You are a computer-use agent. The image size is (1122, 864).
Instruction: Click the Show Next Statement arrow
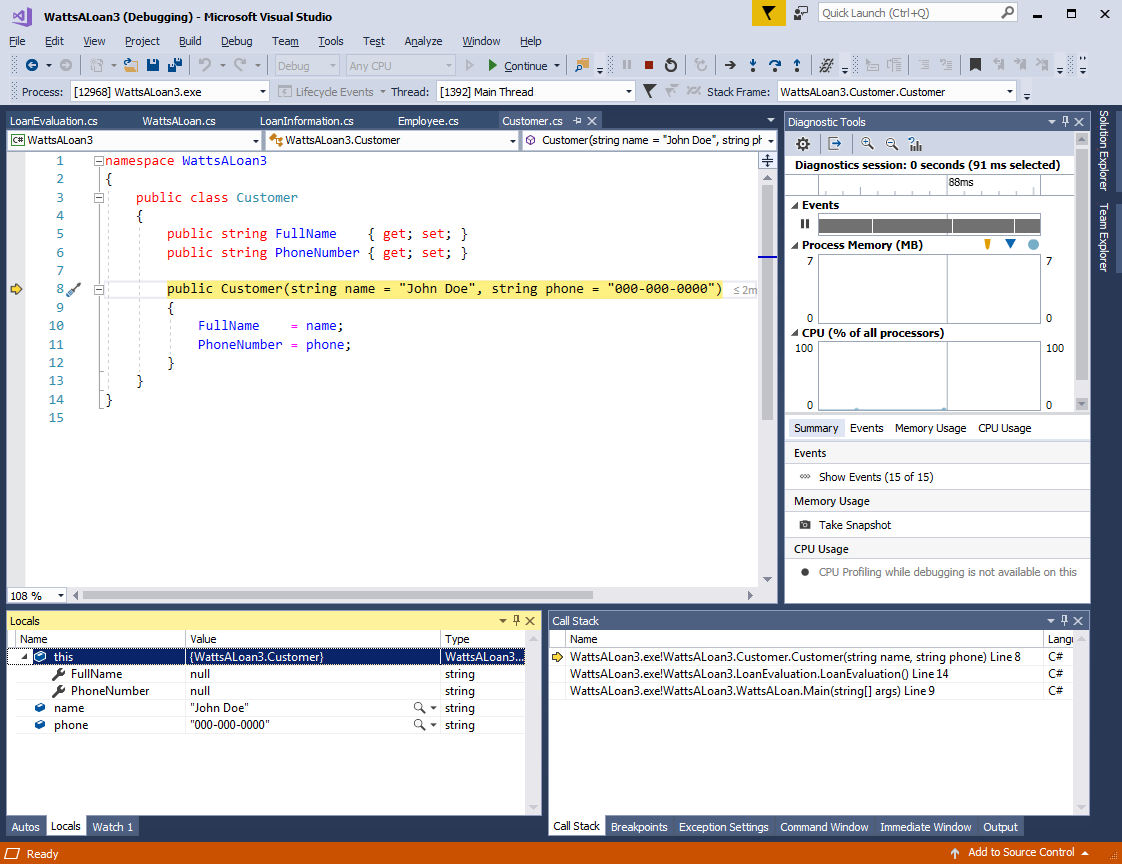point(730,65)
